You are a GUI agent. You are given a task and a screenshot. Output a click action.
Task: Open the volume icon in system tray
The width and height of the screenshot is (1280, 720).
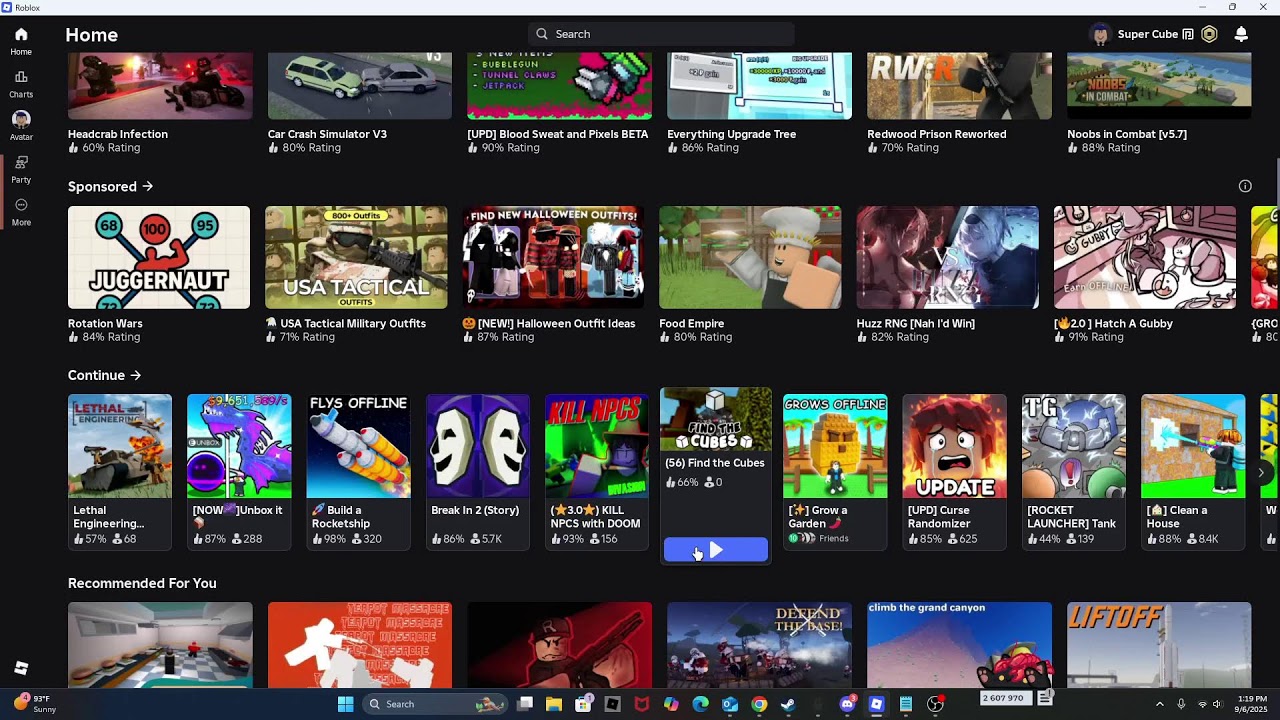pyautogui.click(x=1217, y=704)
